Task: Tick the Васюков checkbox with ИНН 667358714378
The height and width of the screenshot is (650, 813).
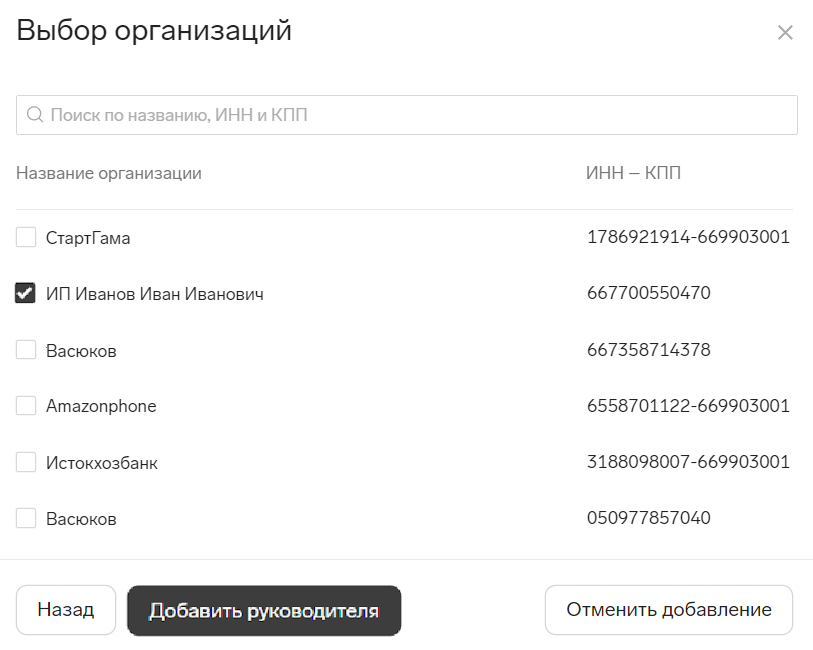Action: [x=26, y=350]
